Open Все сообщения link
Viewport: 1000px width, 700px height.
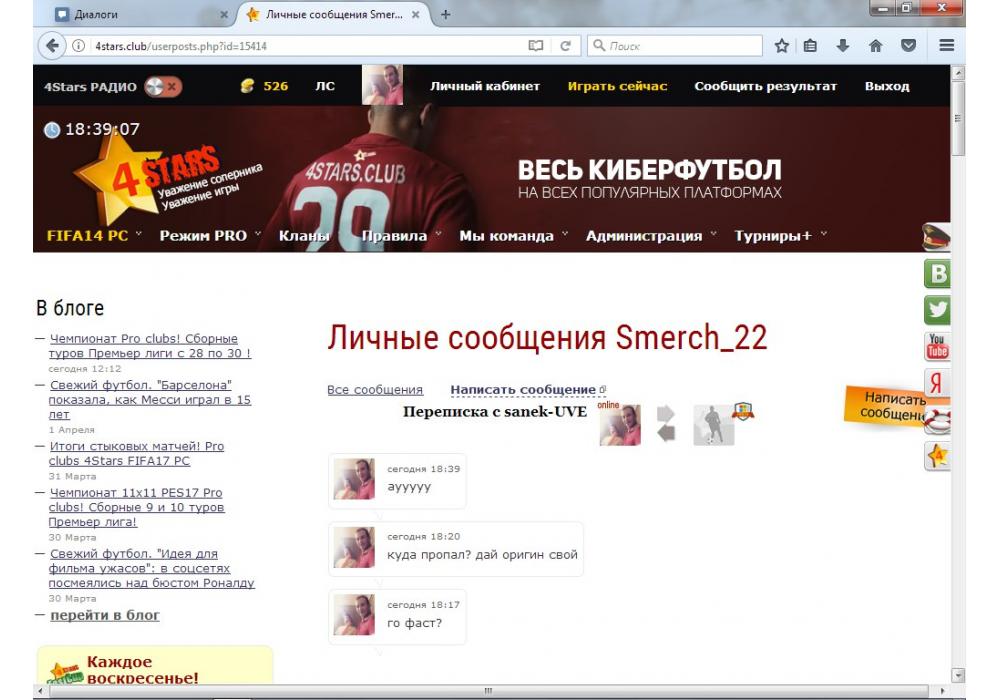[375, 390]
